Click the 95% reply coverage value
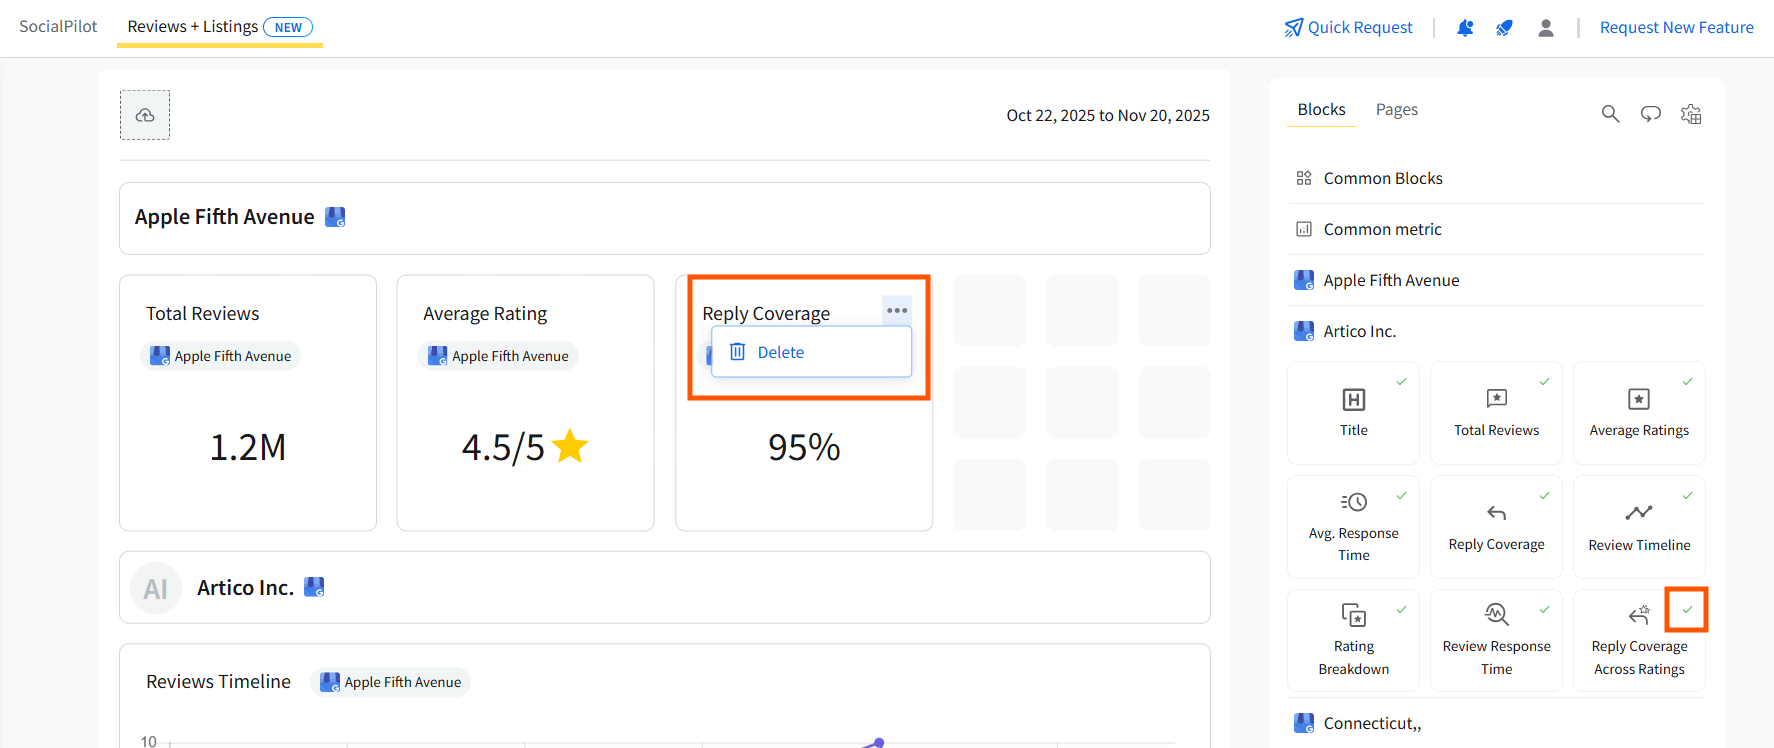The height and width of the screenshot is (748, 1774). tap(804, 447)
